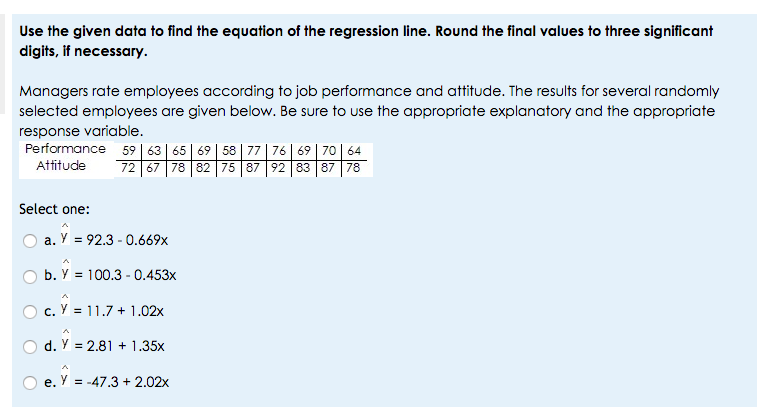Click the Attitude row label
The image size is (770, 419).
click(x=61, y=166)
